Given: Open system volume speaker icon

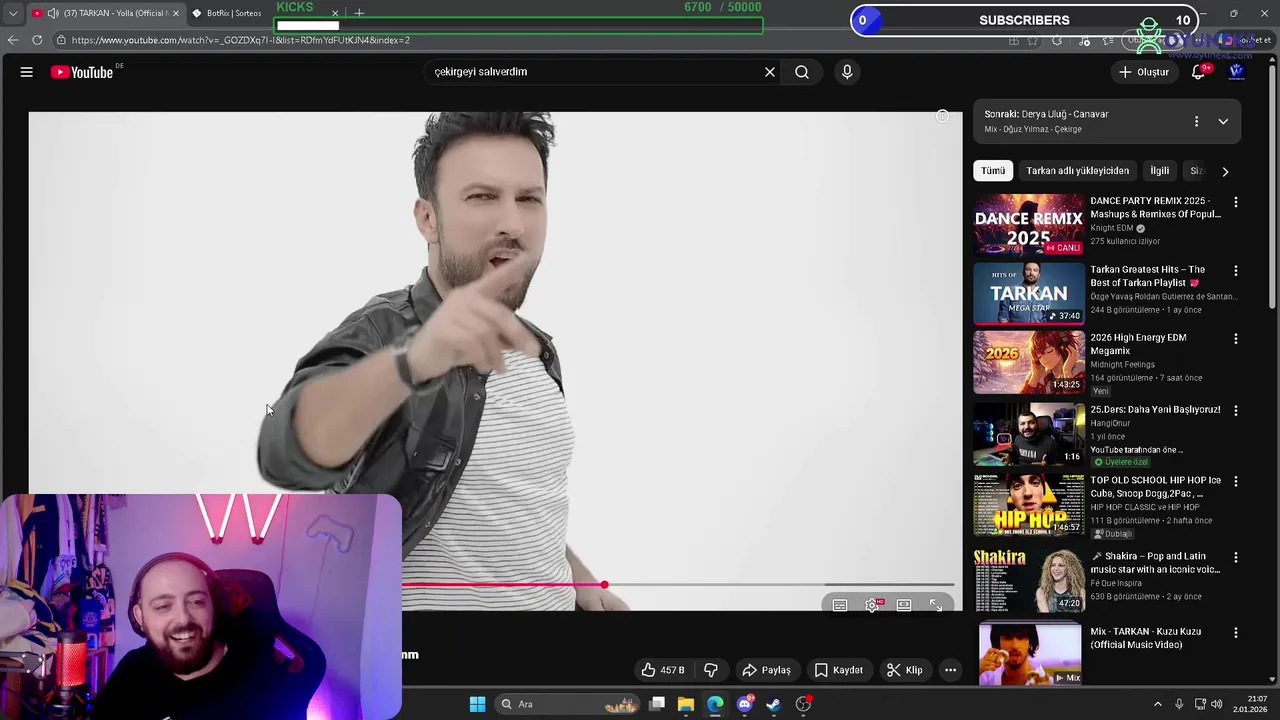Looking at the screenshot, I should click(x=1217, y=704).
